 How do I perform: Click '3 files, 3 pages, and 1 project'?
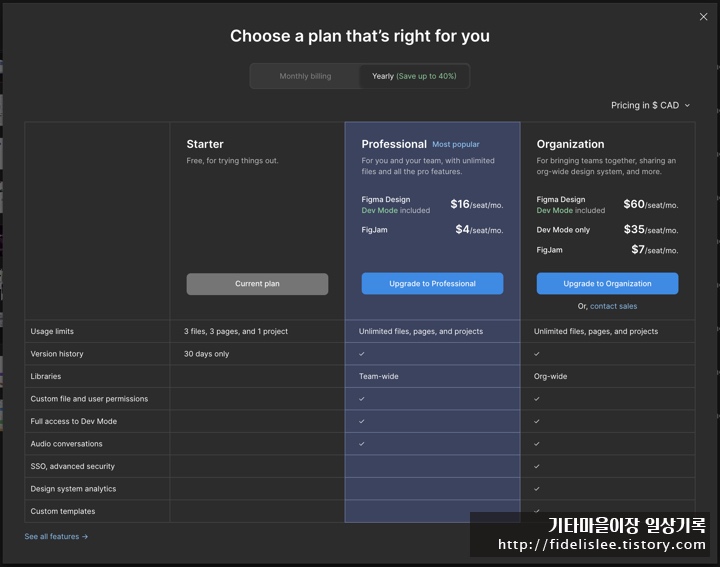point(236,331)
